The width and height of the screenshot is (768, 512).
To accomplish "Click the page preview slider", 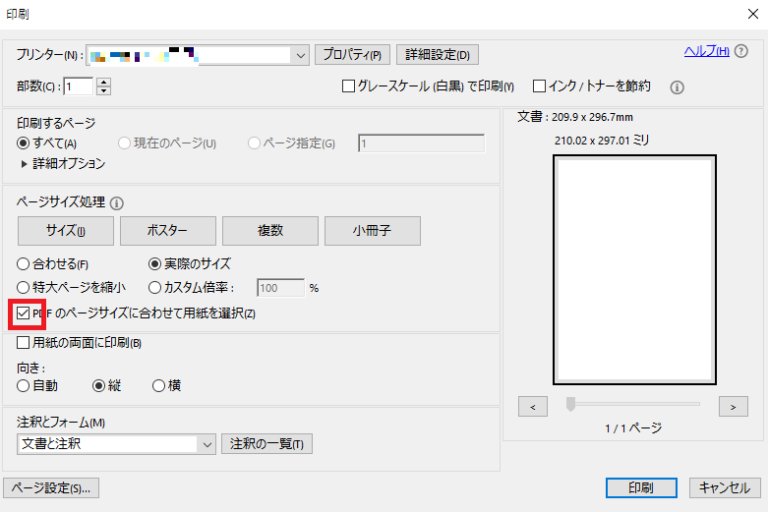I will click(x=571, y=404).
